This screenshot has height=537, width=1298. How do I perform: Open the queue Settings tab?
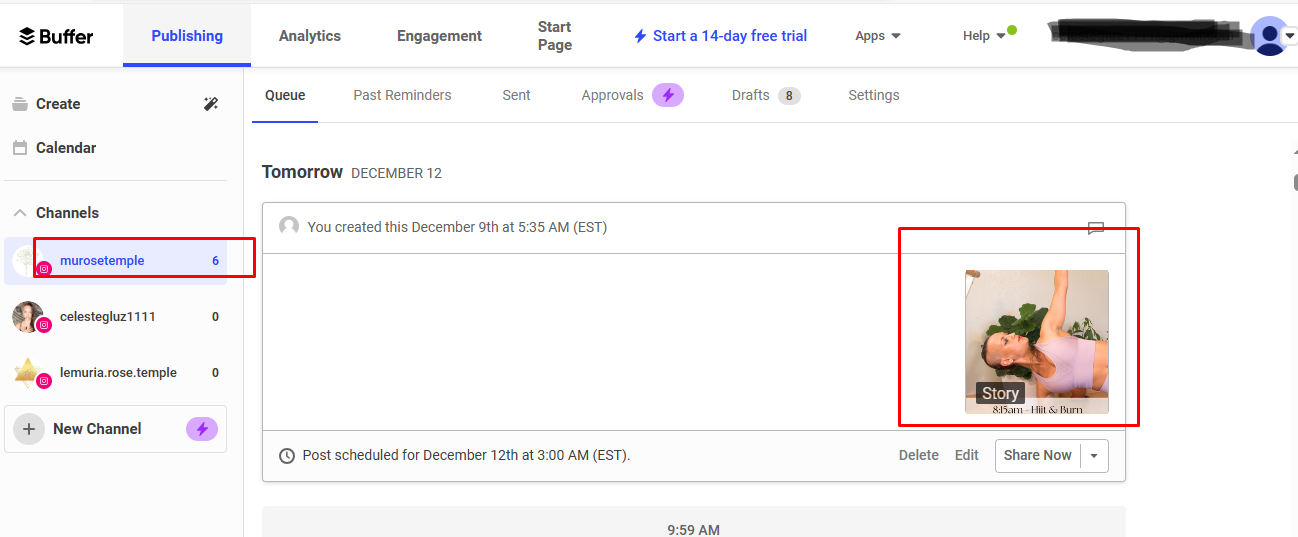pos(874,95)
